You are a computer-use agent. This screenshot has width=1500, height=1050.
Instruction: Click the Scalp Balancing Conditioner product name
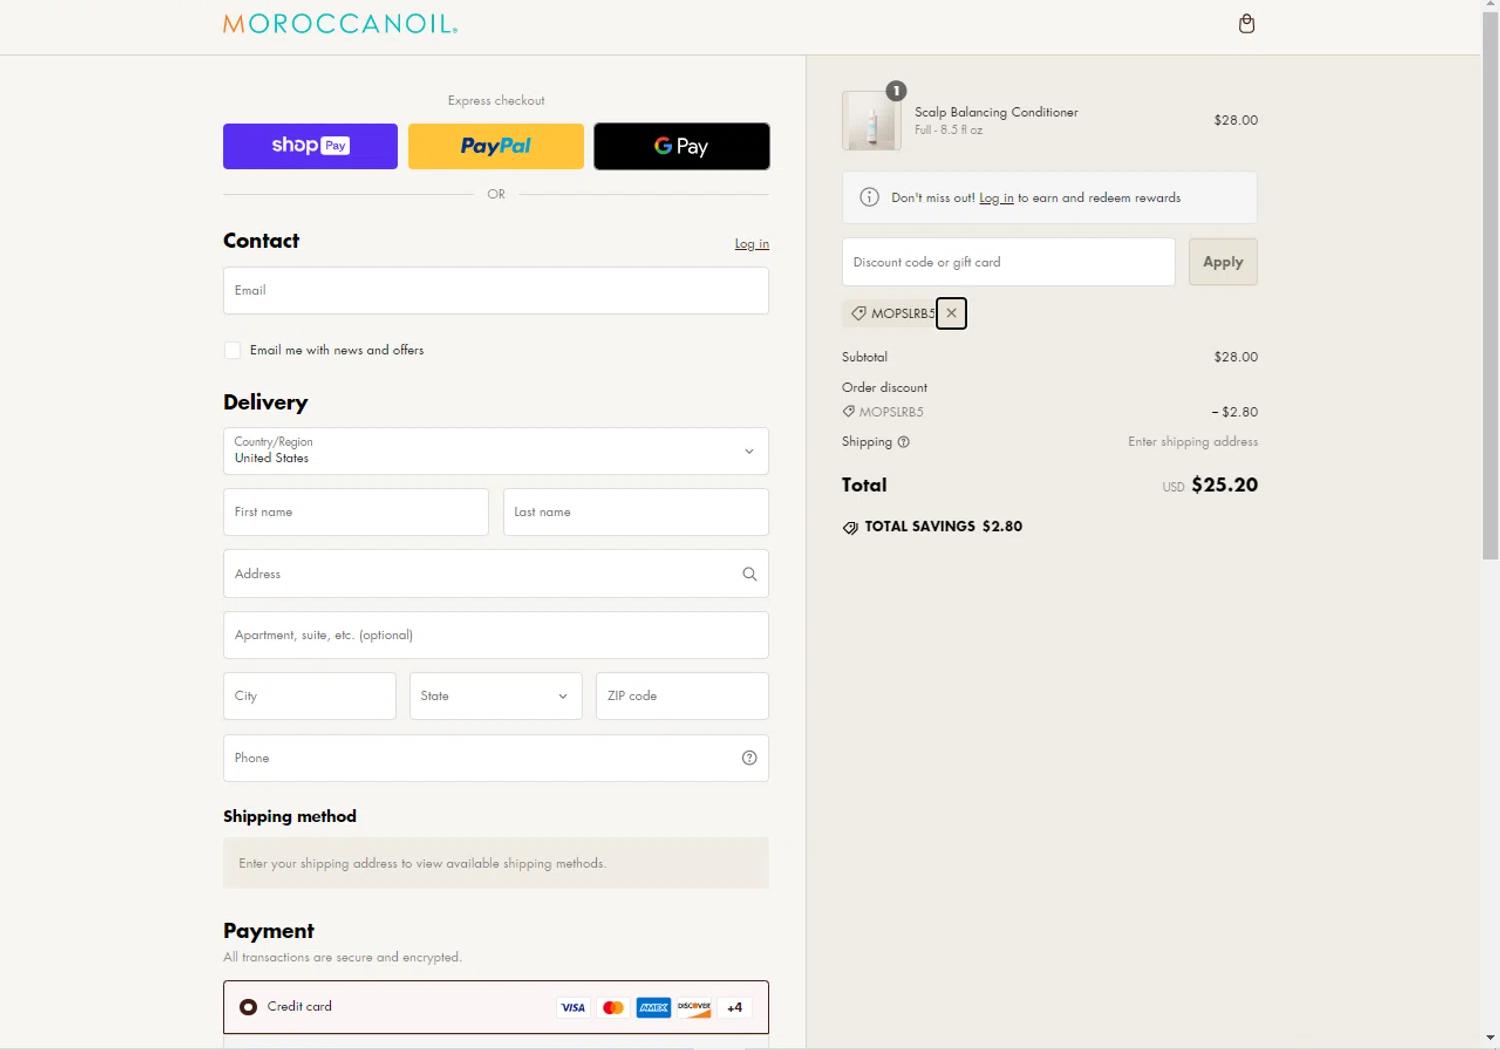(x=996, y=112)
